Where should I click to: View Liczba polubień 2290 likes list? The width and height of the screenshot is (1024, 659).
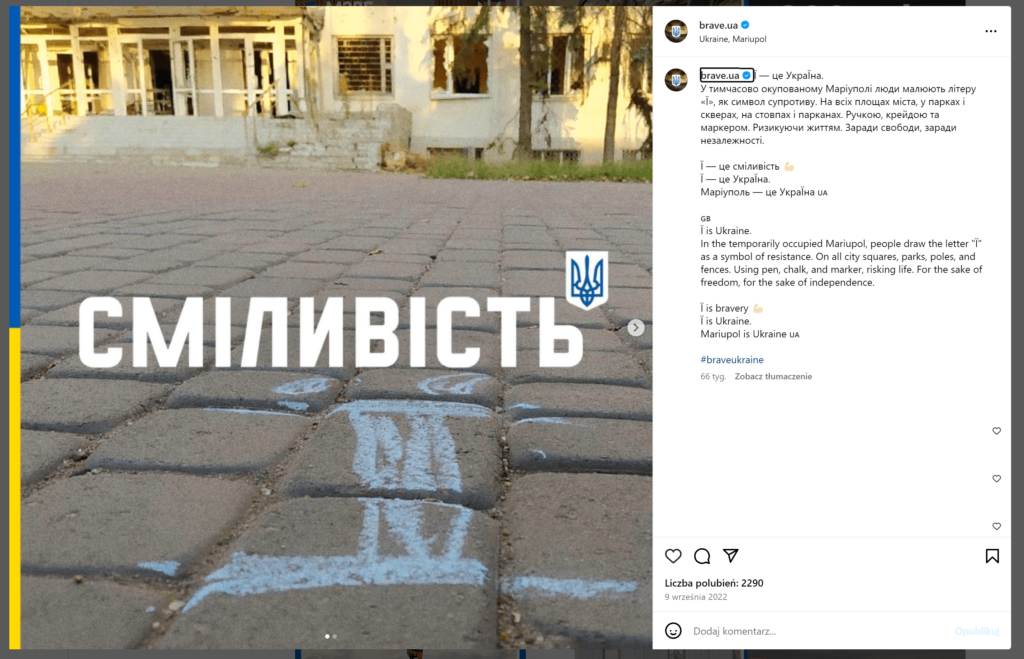[714, 583]
